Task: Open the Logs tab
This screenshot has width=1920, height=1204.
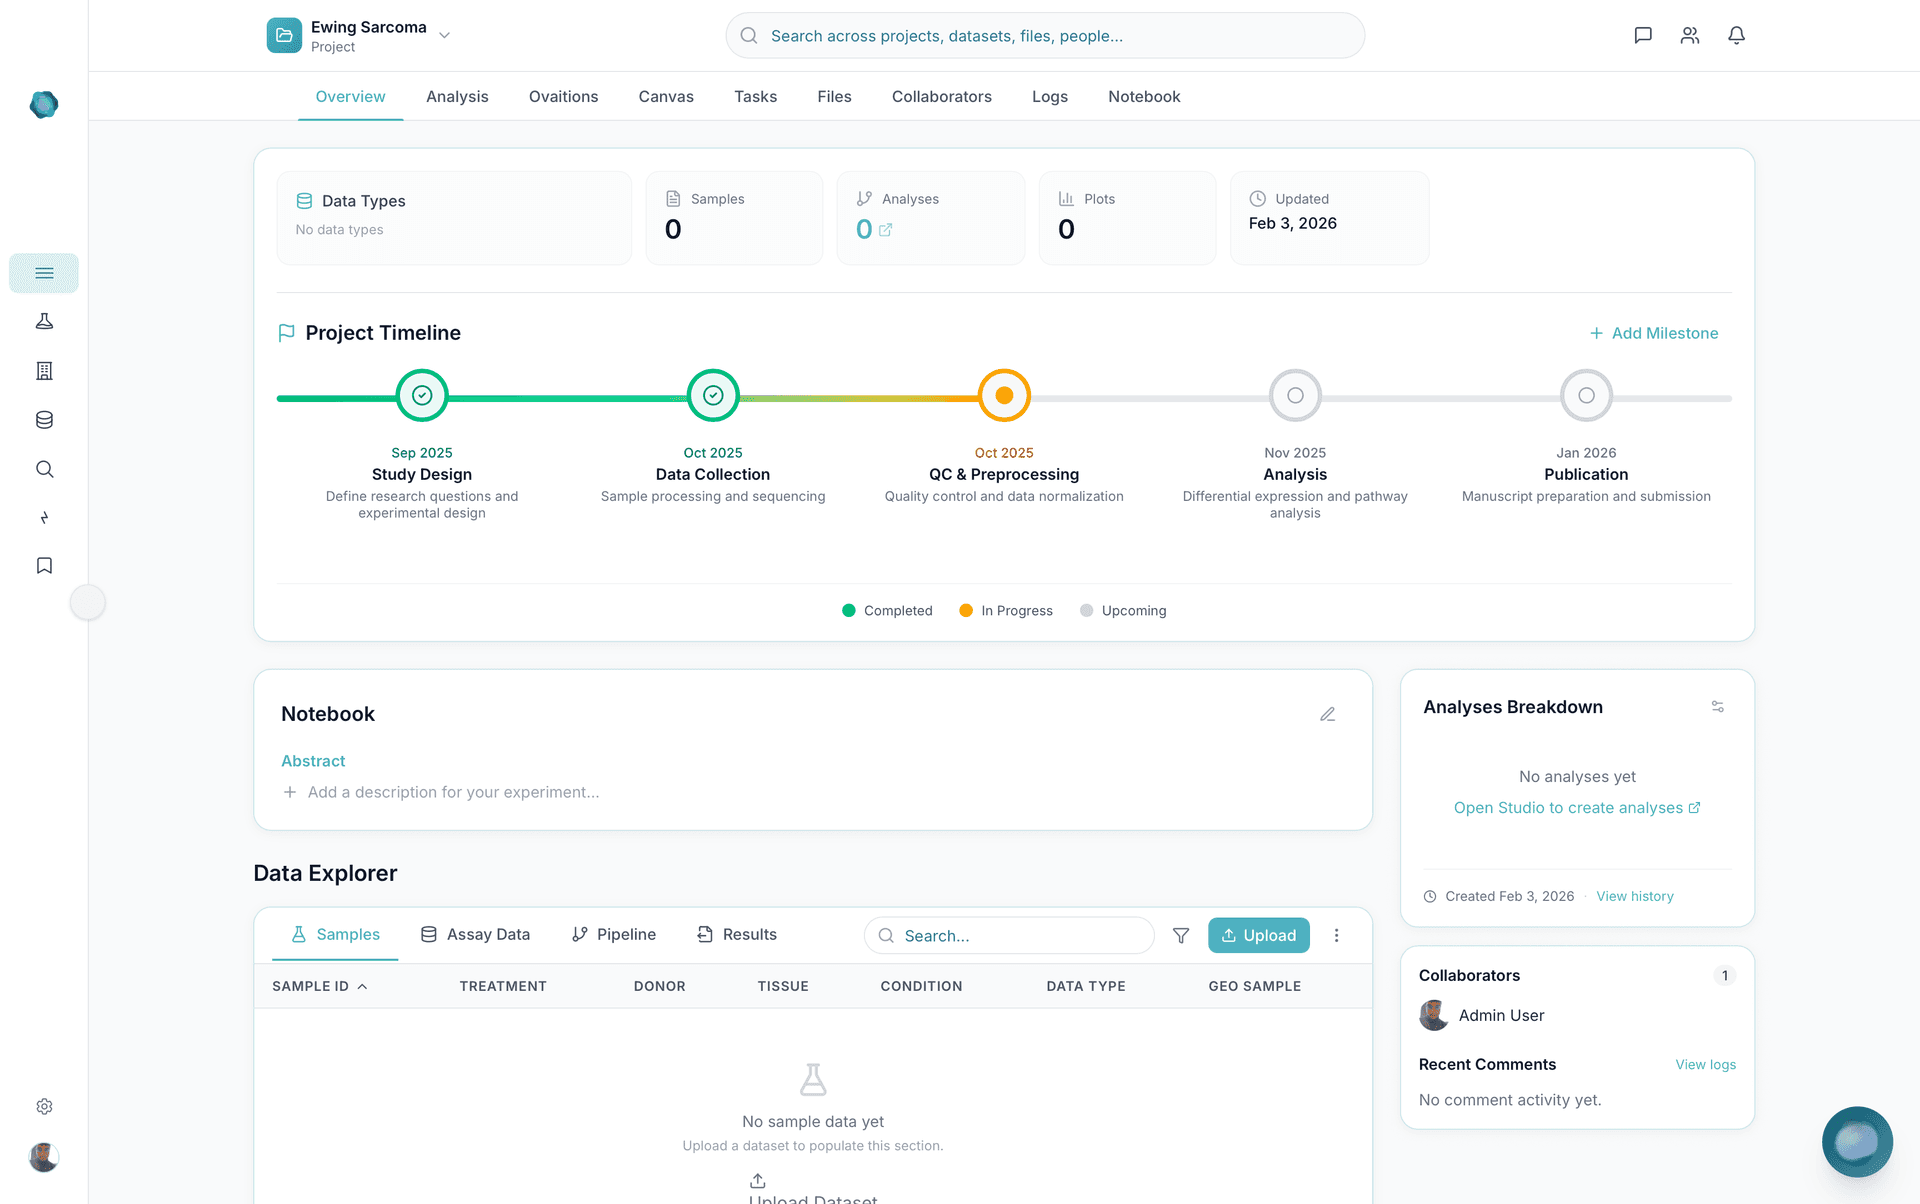Action: (1050, 97)
